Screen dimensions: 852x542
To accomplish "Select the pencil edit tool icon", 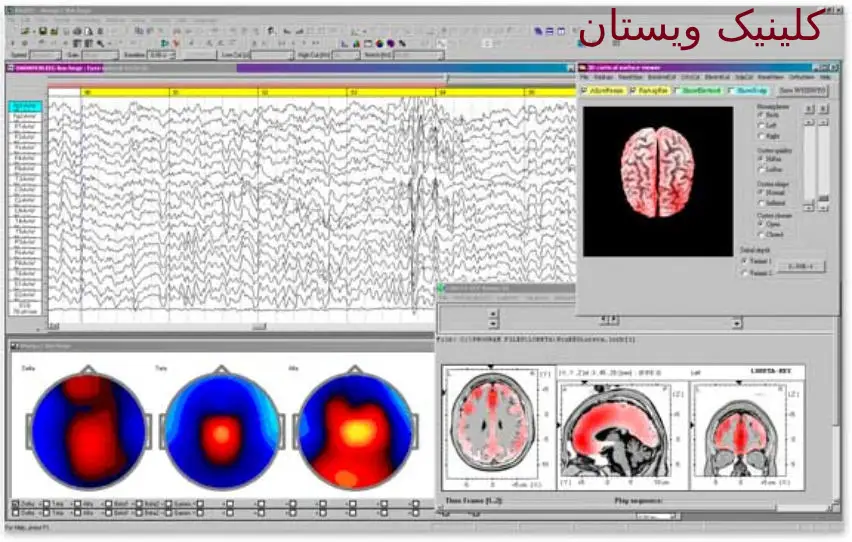I will tap(403, 43).
